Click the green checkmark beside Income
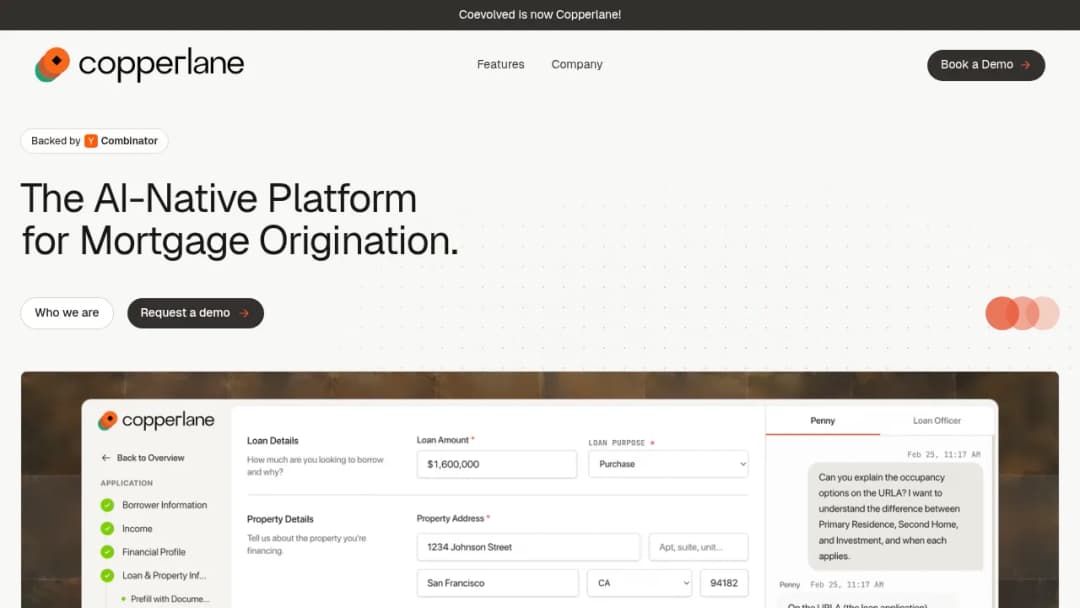This screenshot has width=1080, height=608. click(x=107, y=529)
